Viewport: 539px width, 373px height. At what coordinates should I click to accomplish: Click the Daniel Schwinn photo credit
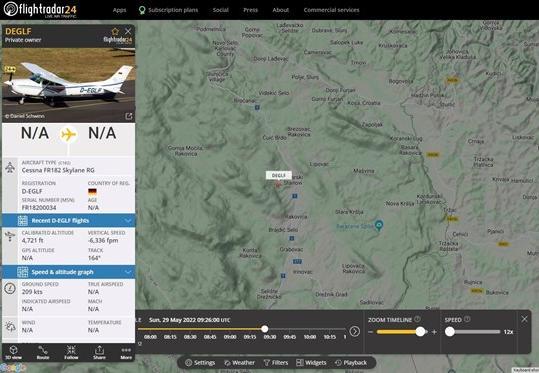(x=25, y=116)
